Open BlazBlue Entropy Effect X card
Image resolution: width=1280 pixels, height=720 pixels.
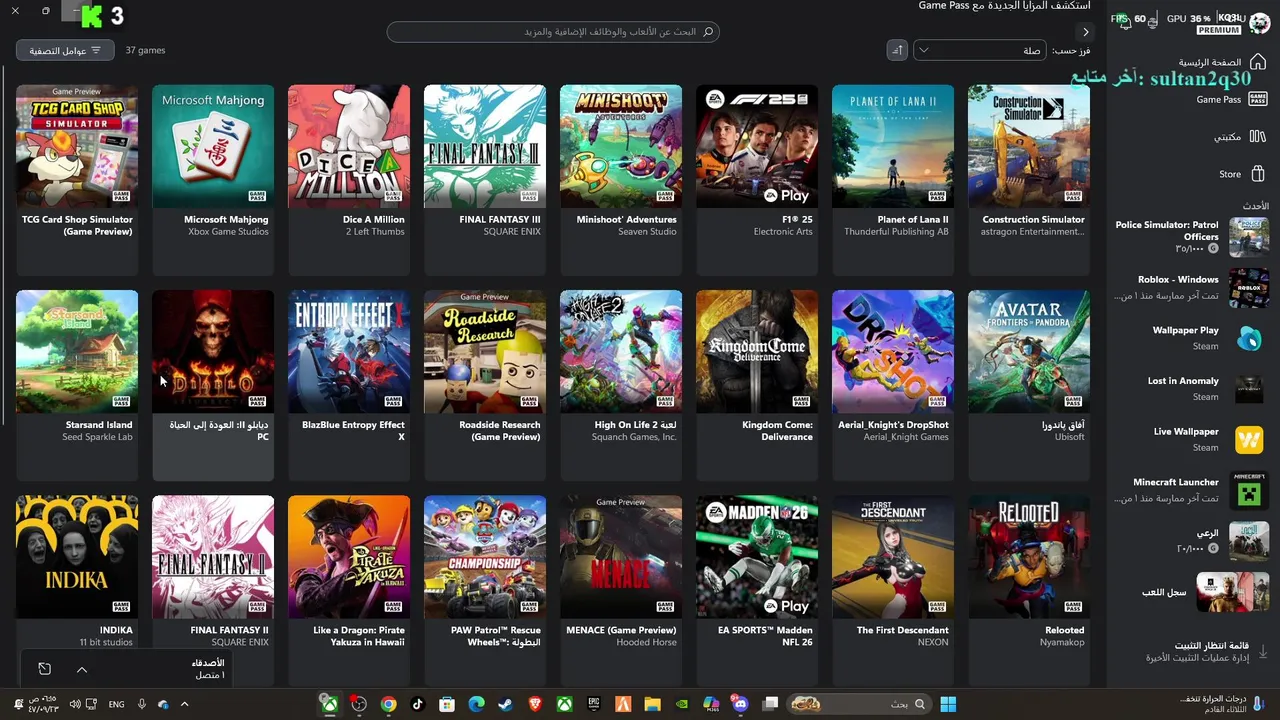point(349,384)
